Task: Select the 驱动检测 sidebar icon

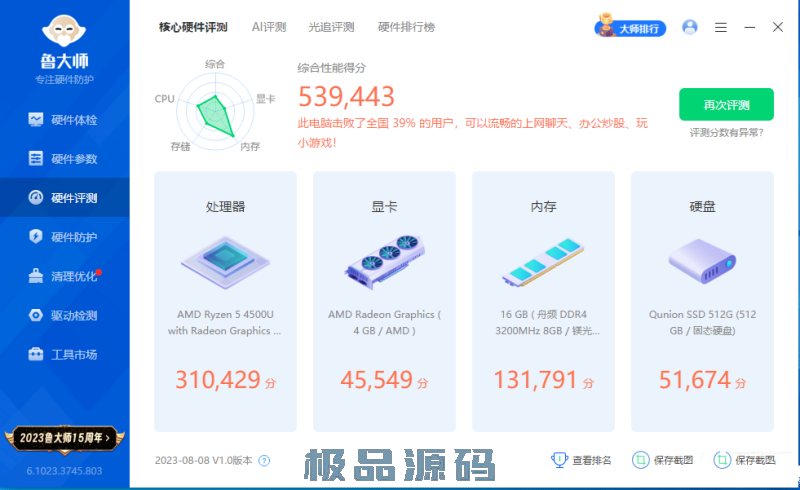Action: tap(36, 315)
